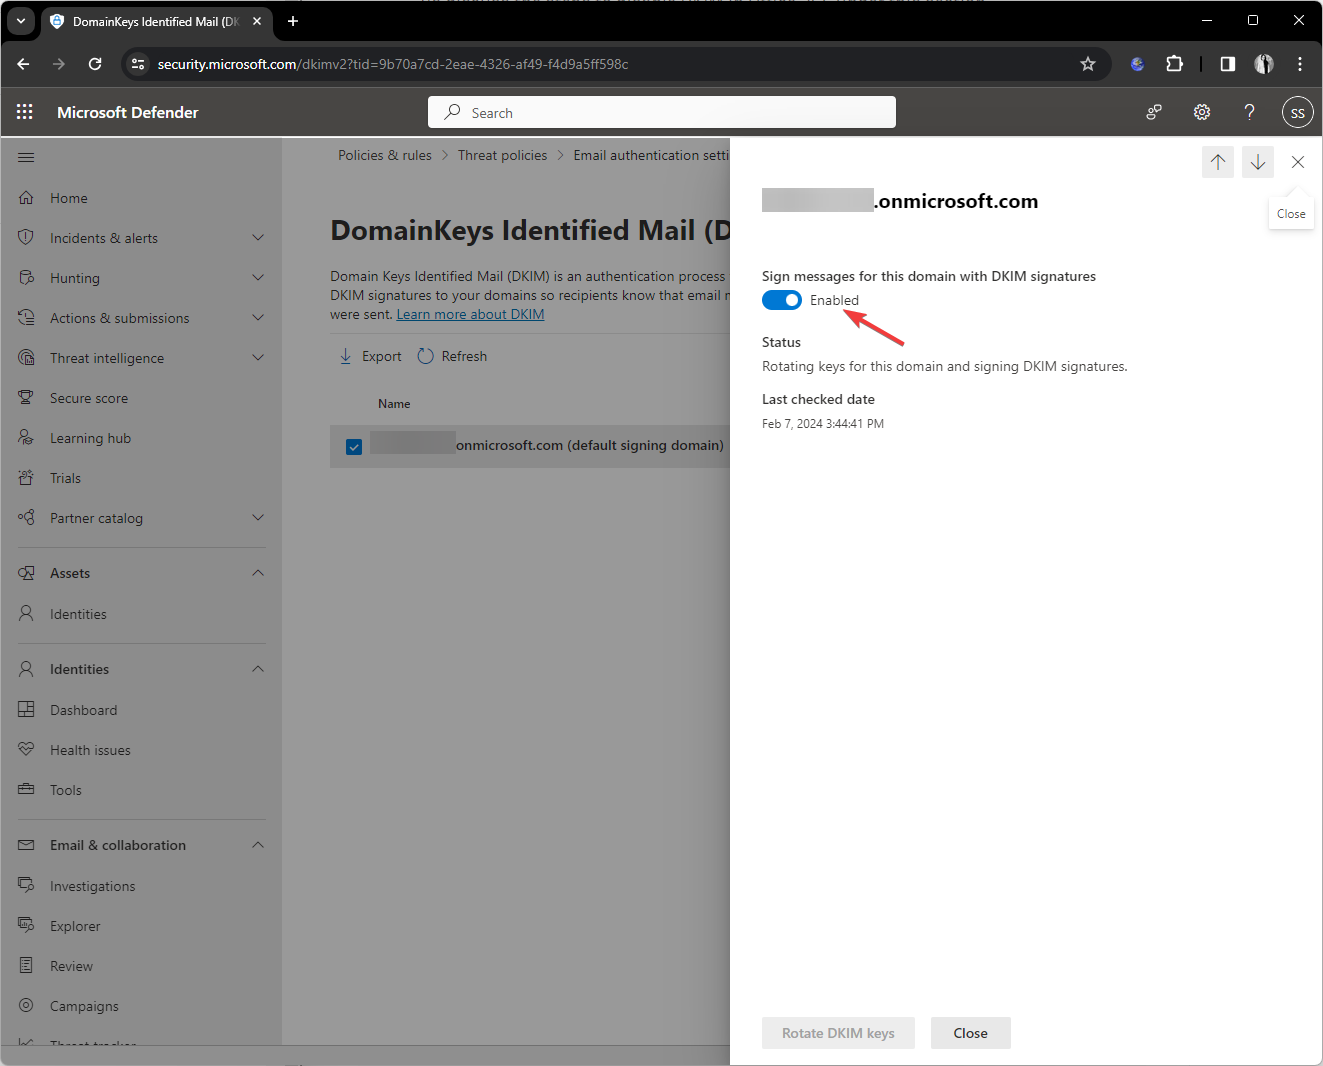The width and height of the screenshot is (1323, 1066).
Task: Click the Learning hub icon
Action: [27, 438]
